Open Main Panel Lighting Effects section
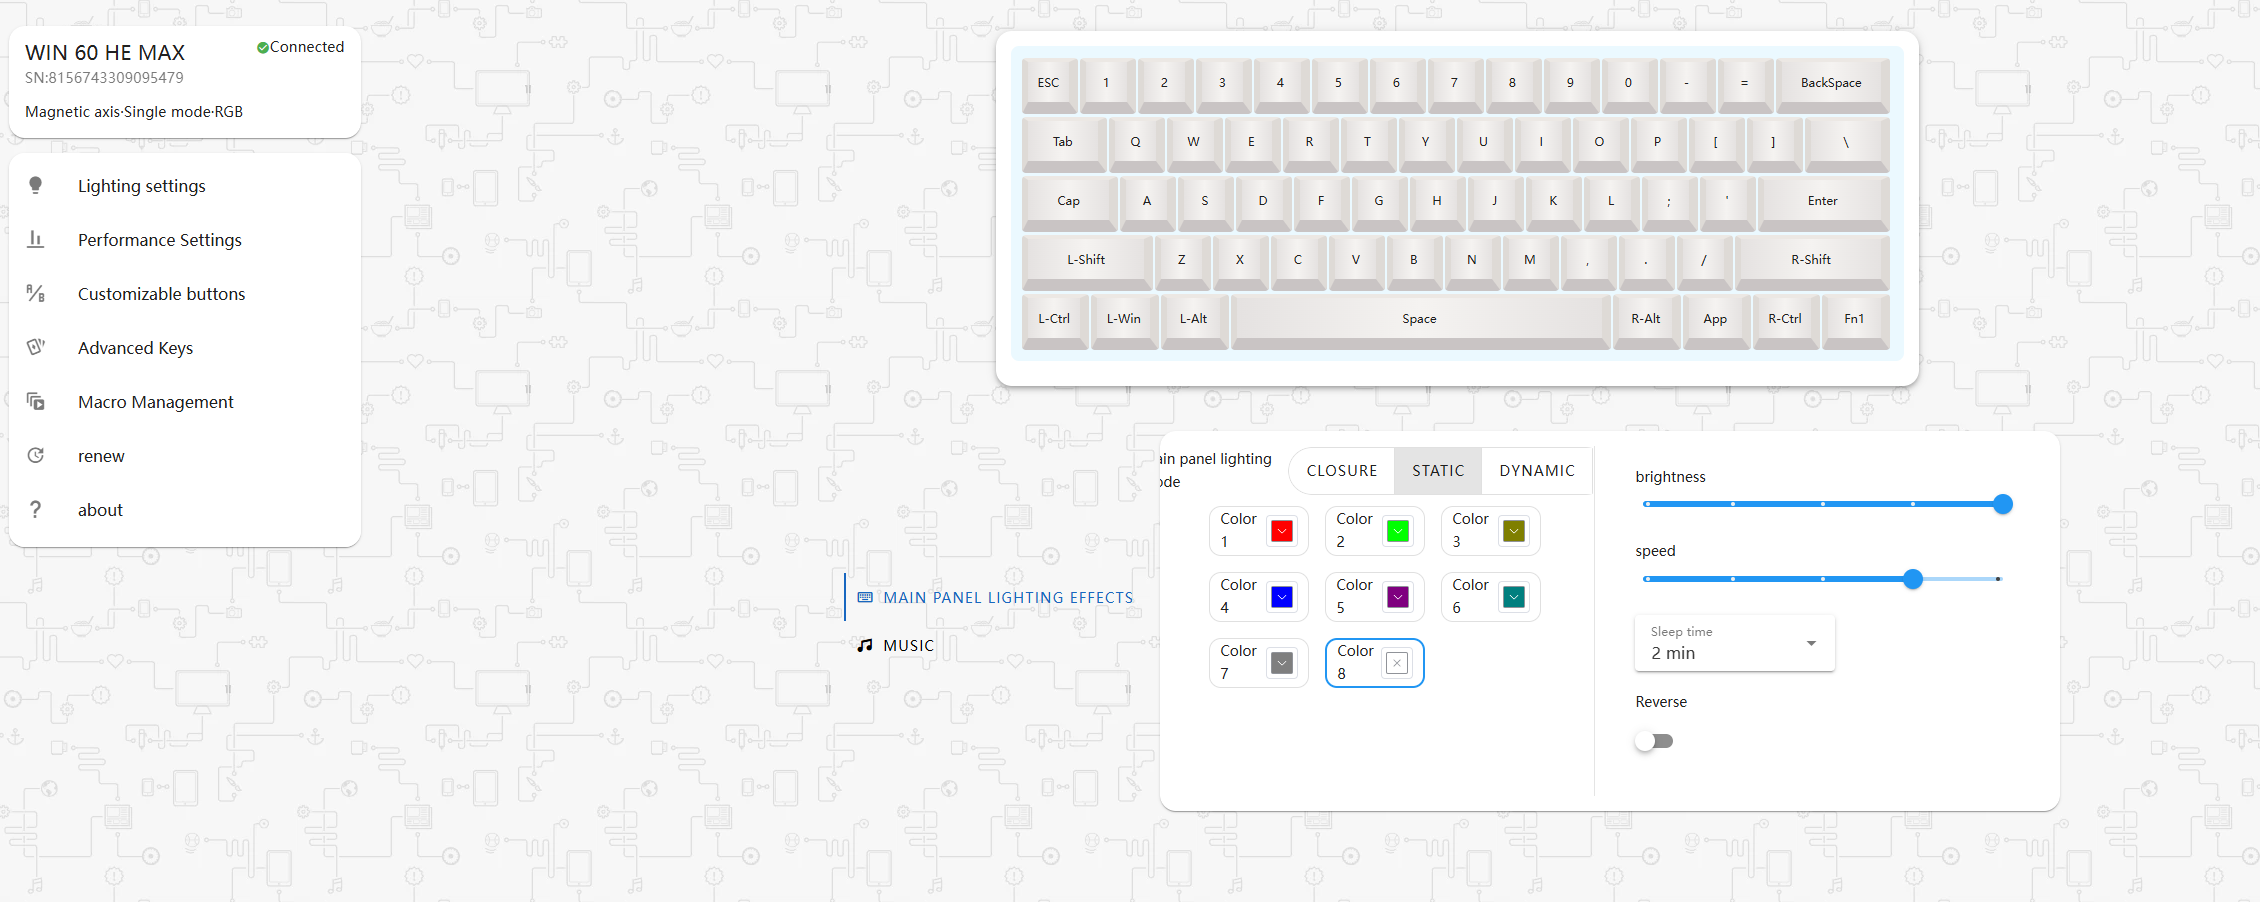The width and height of the screenshot is (2260, 902). coord(1007,597)
